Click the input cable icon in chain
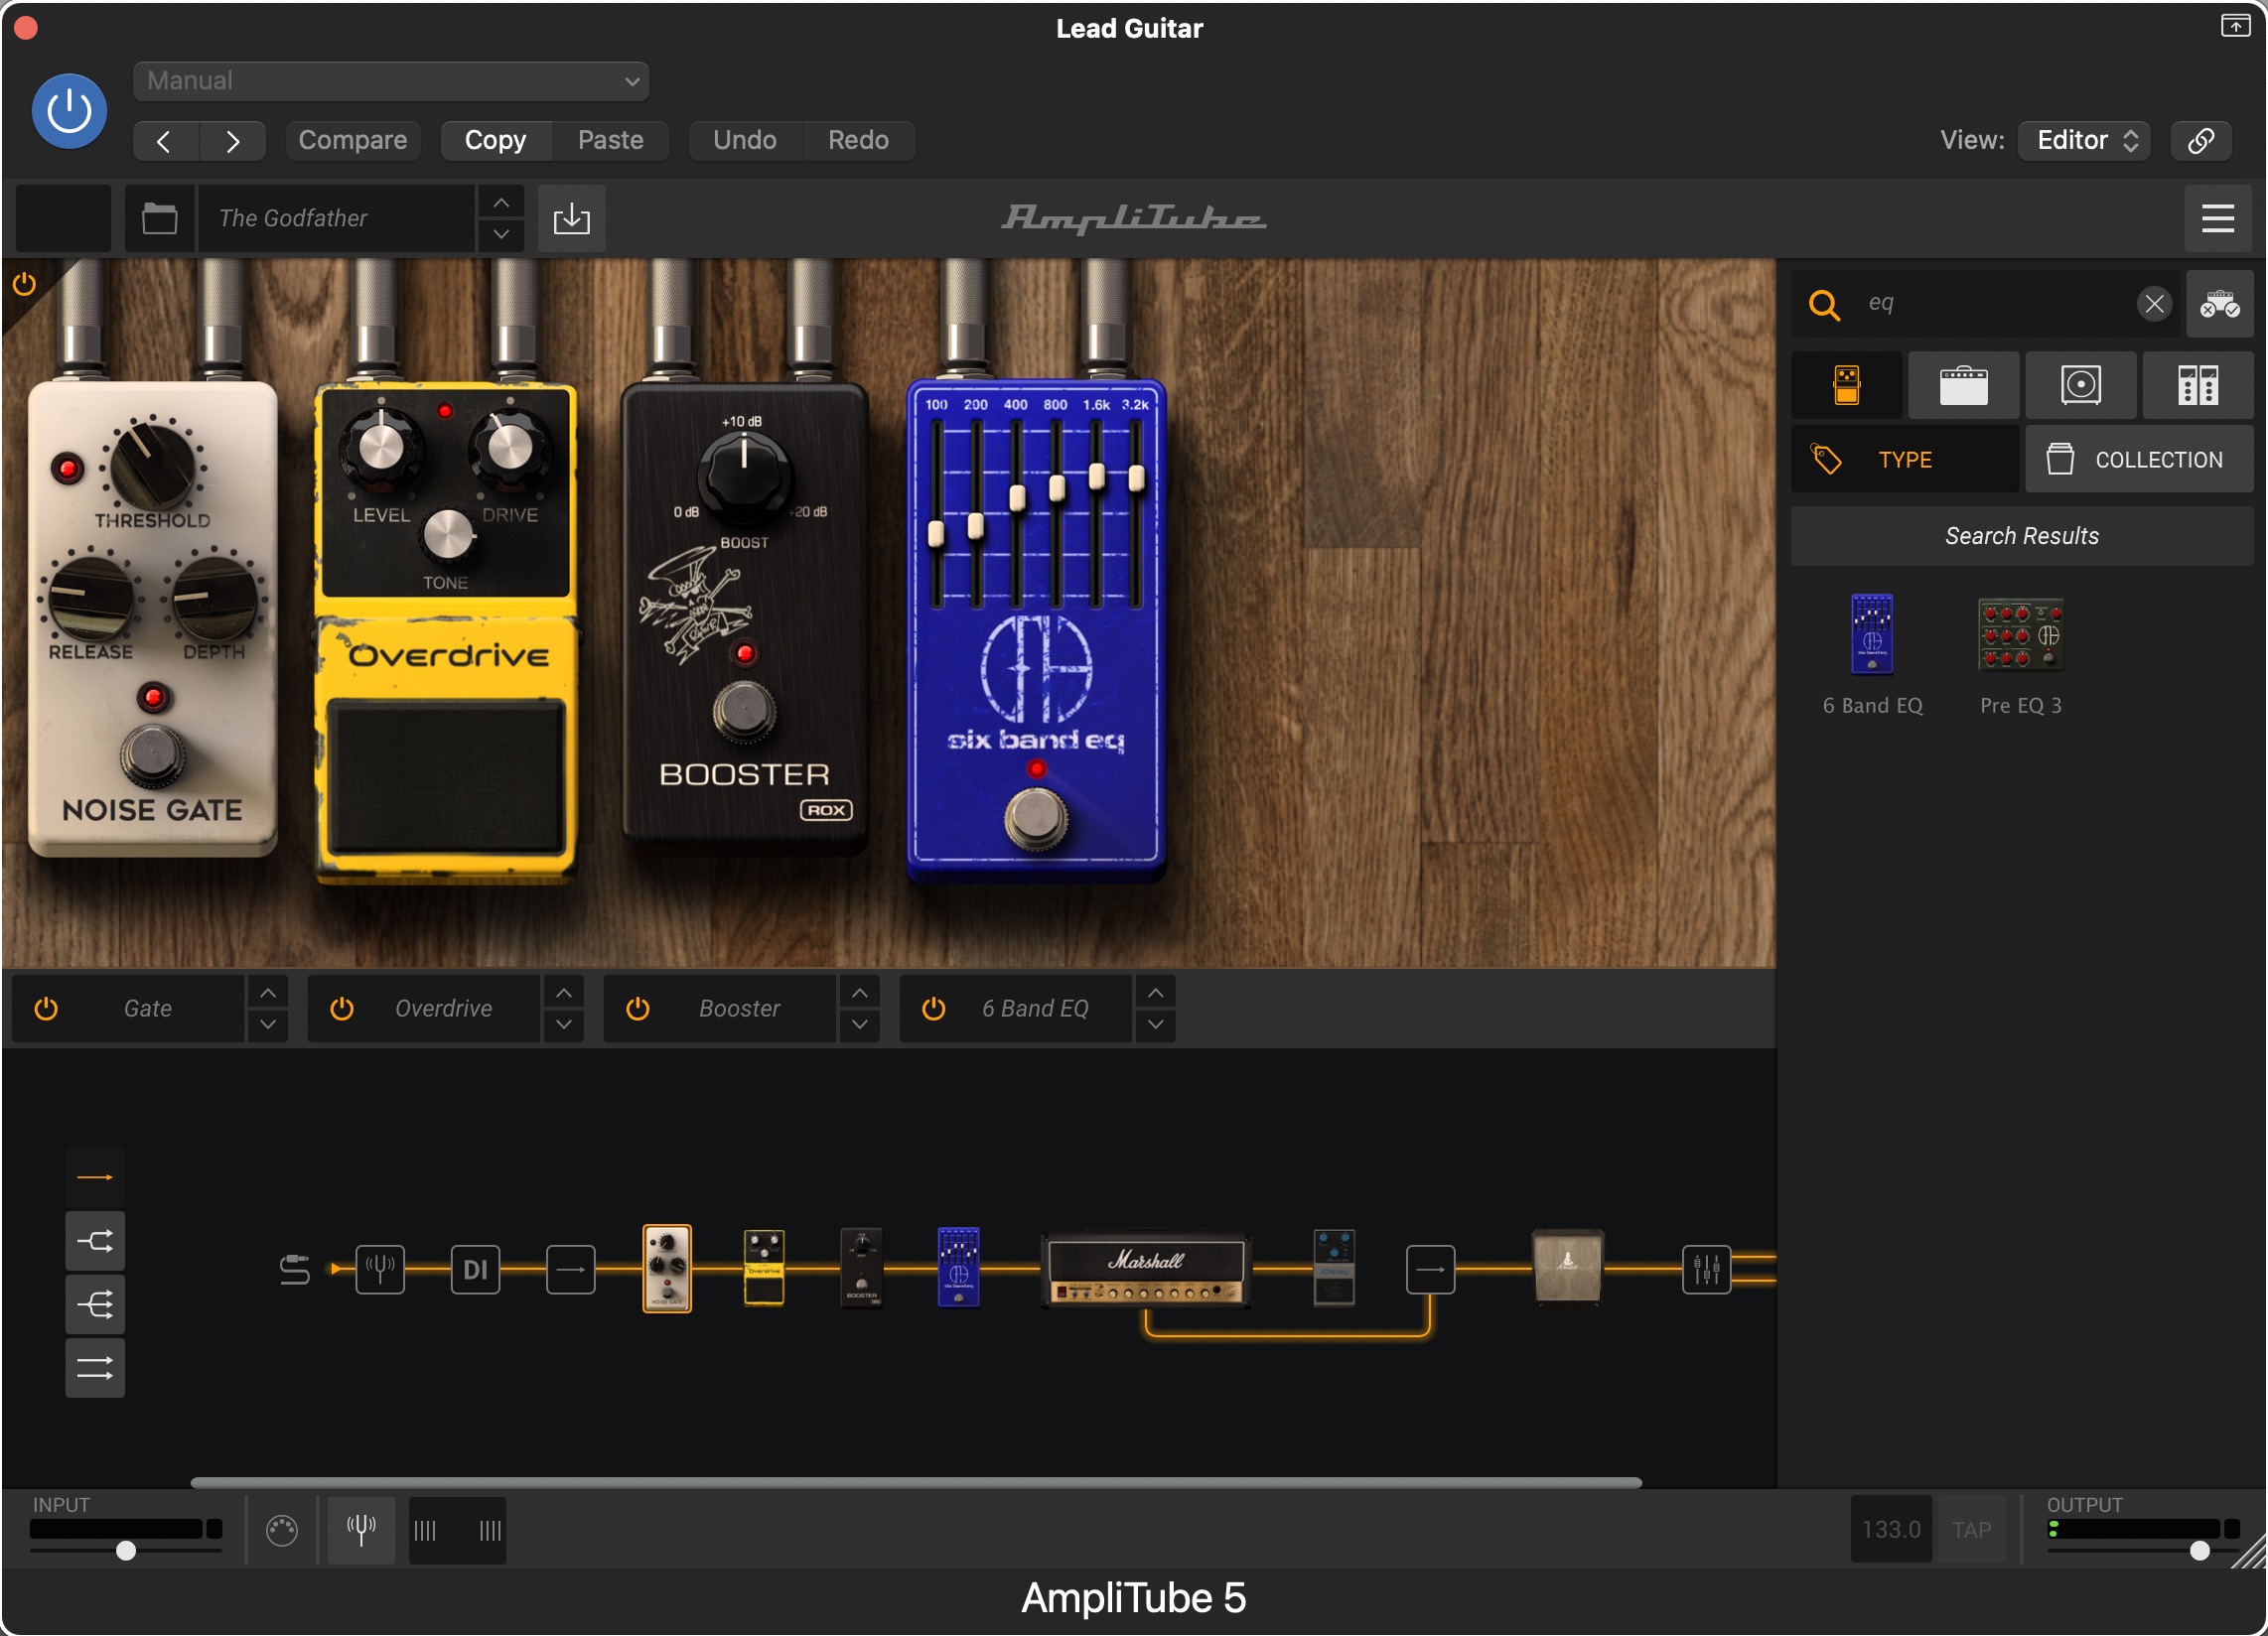 294,1270
